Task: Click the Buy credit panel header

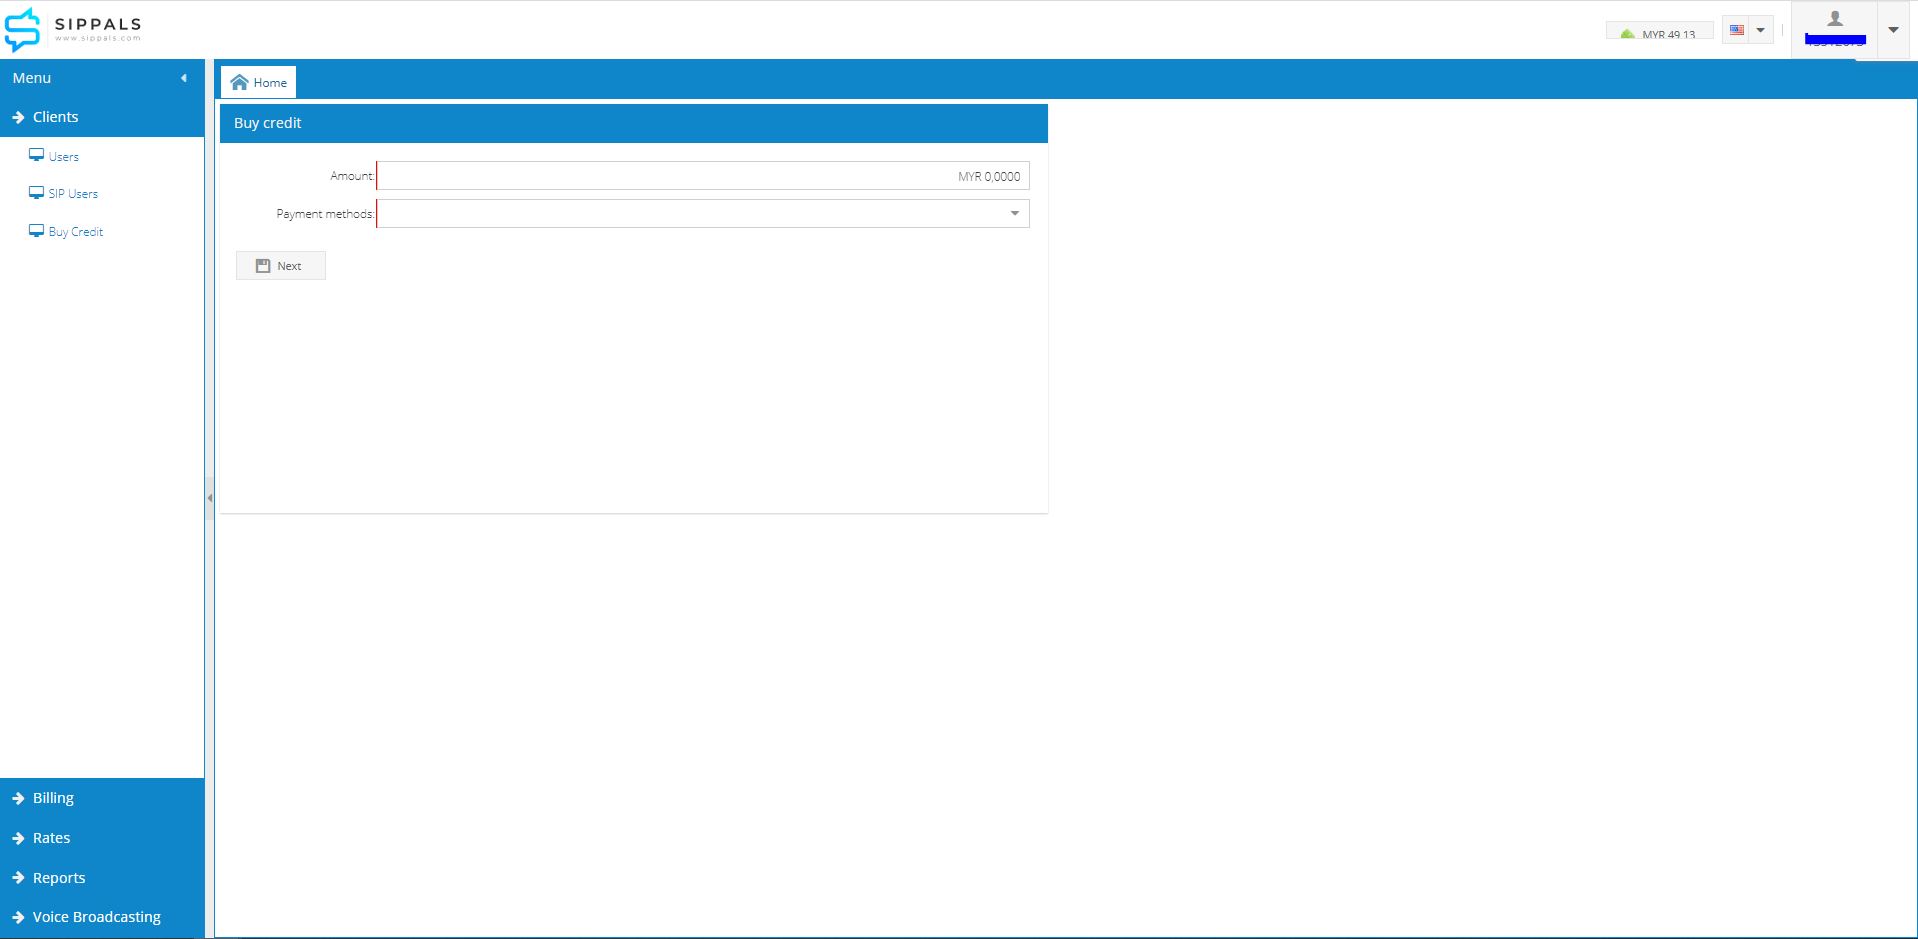Action: click(634, 123)
